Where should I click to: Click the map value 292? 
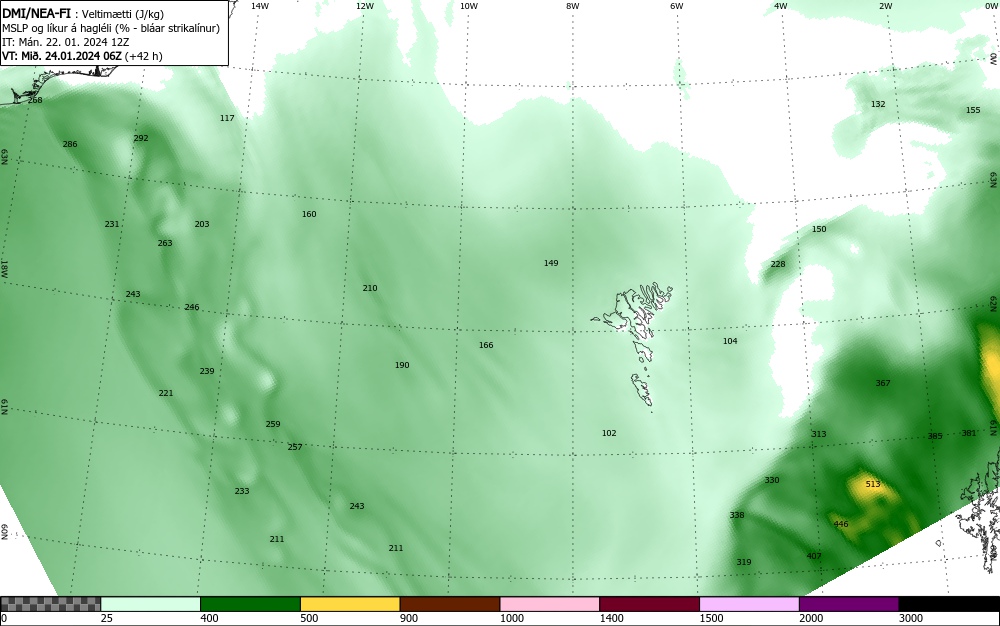point(141,138)
